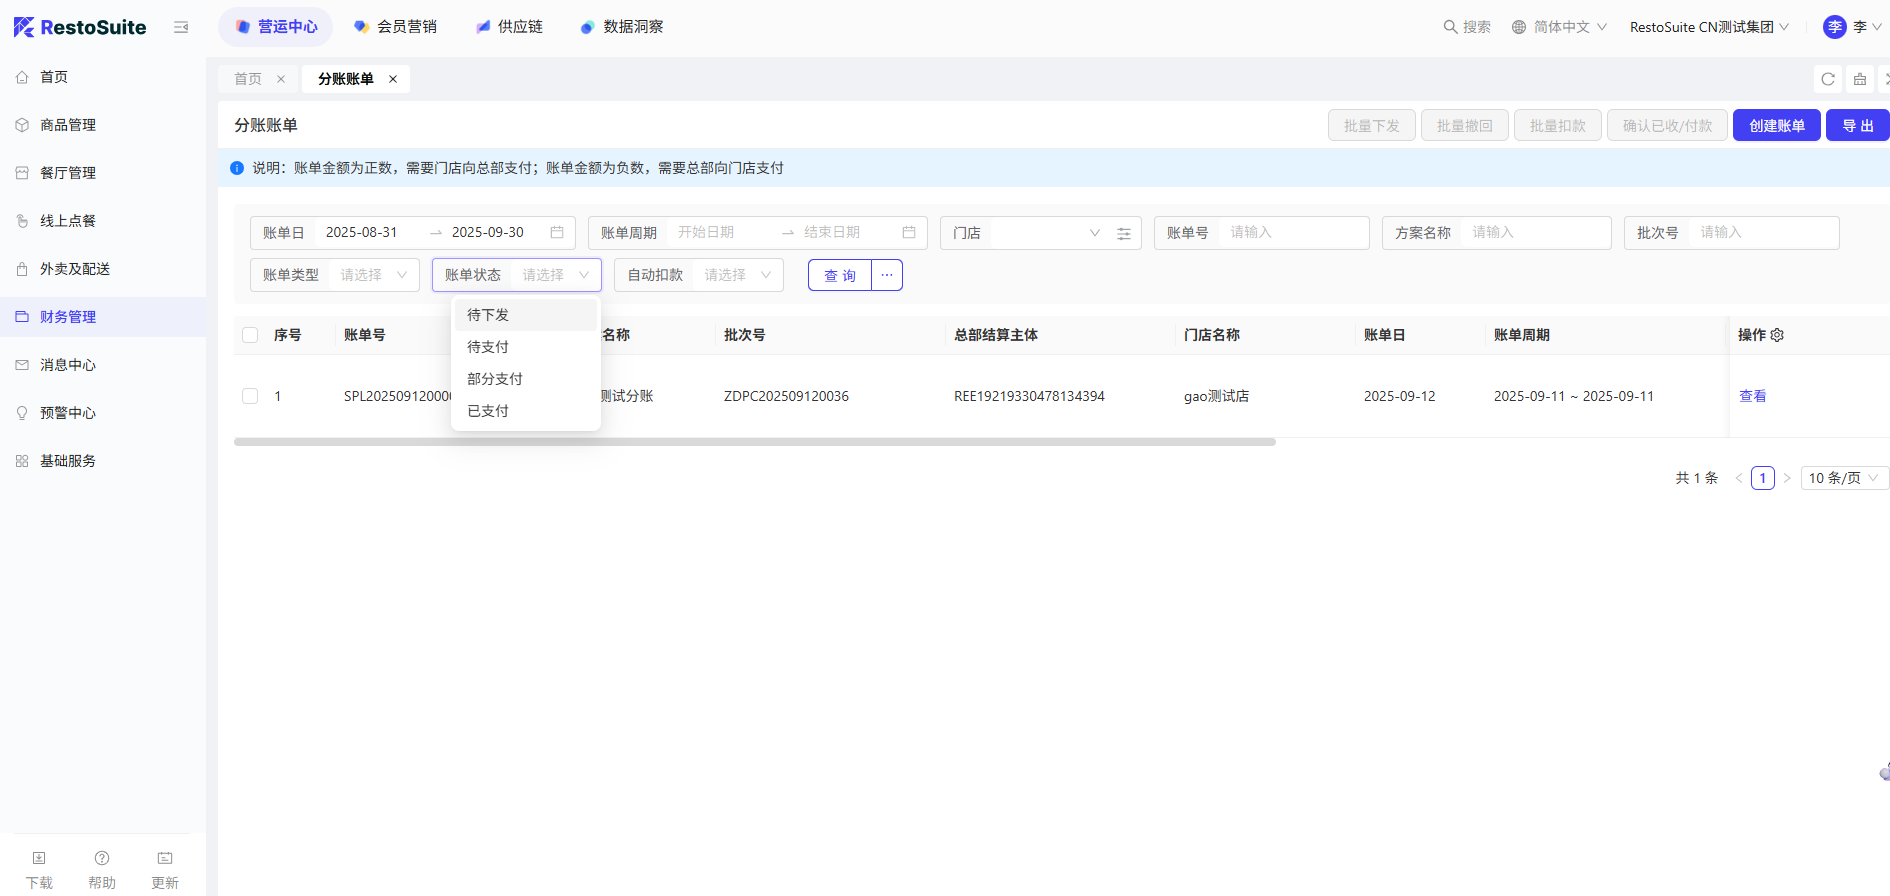
Task: Click the horizontal table scrollbar
Action: [x=754, y=441]
